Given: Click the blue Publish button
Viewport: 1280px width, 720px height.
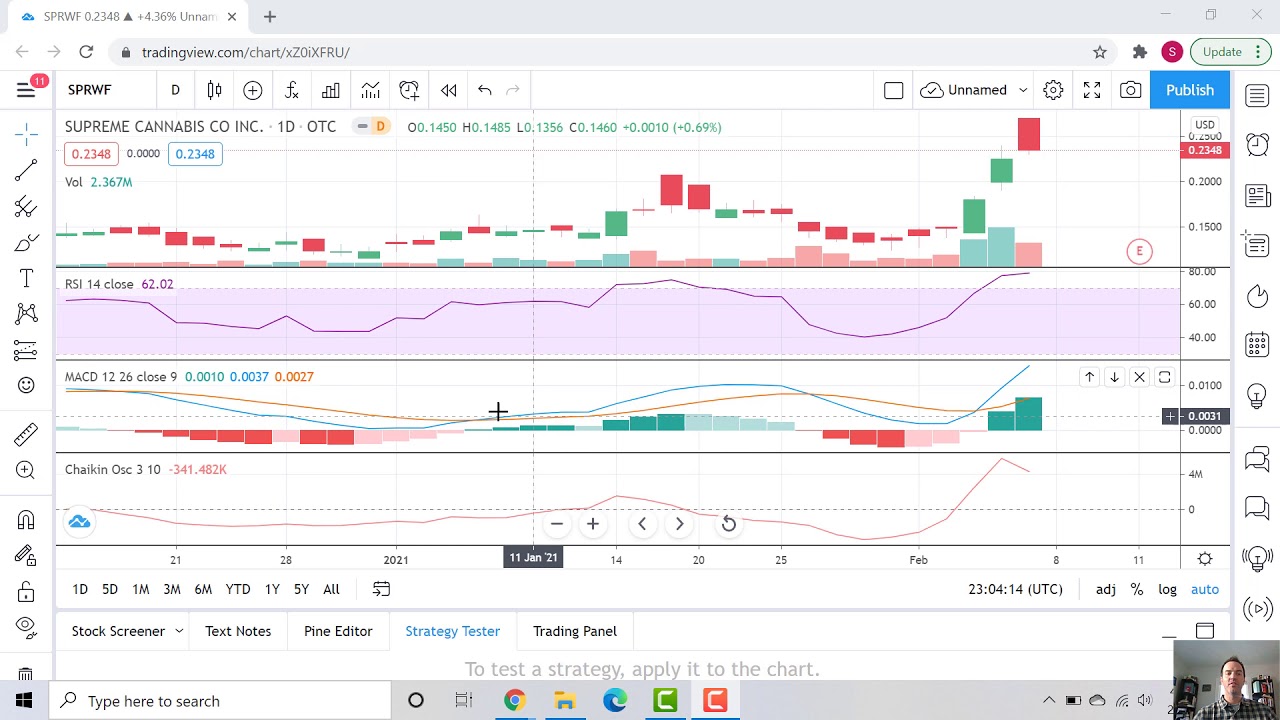Looking at the screenshot, I should click(x=1189, y=90).
